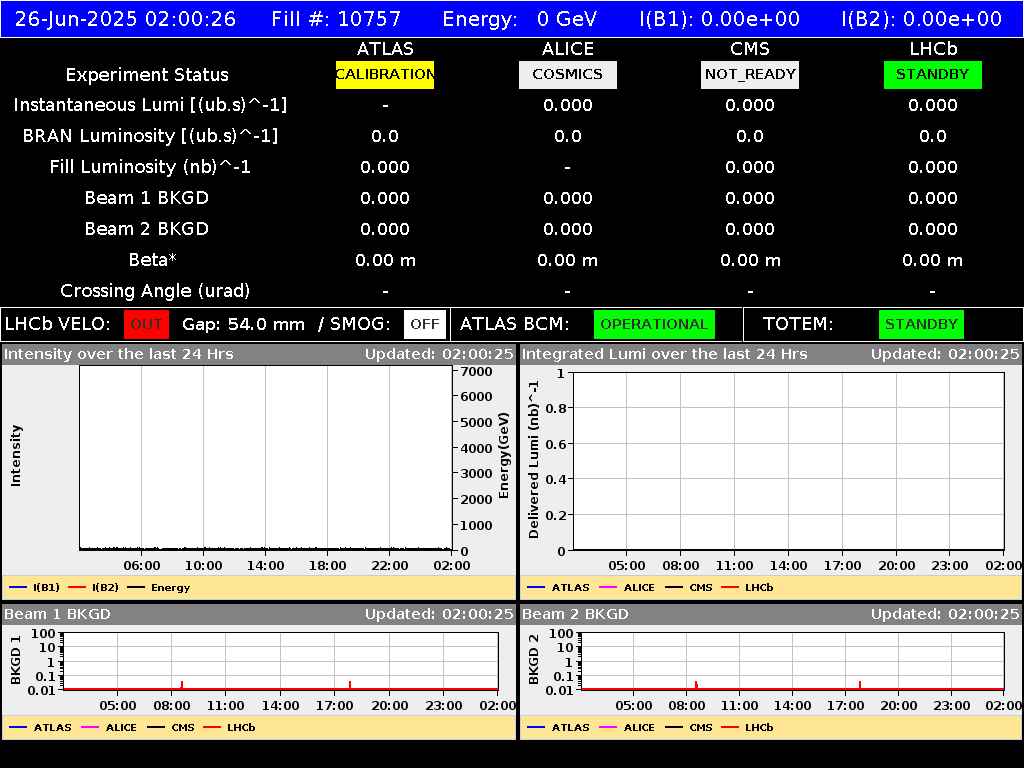Click the ATLAS column heading
This screenshot has height=768, width=1024.
click(x=385, y=49)
